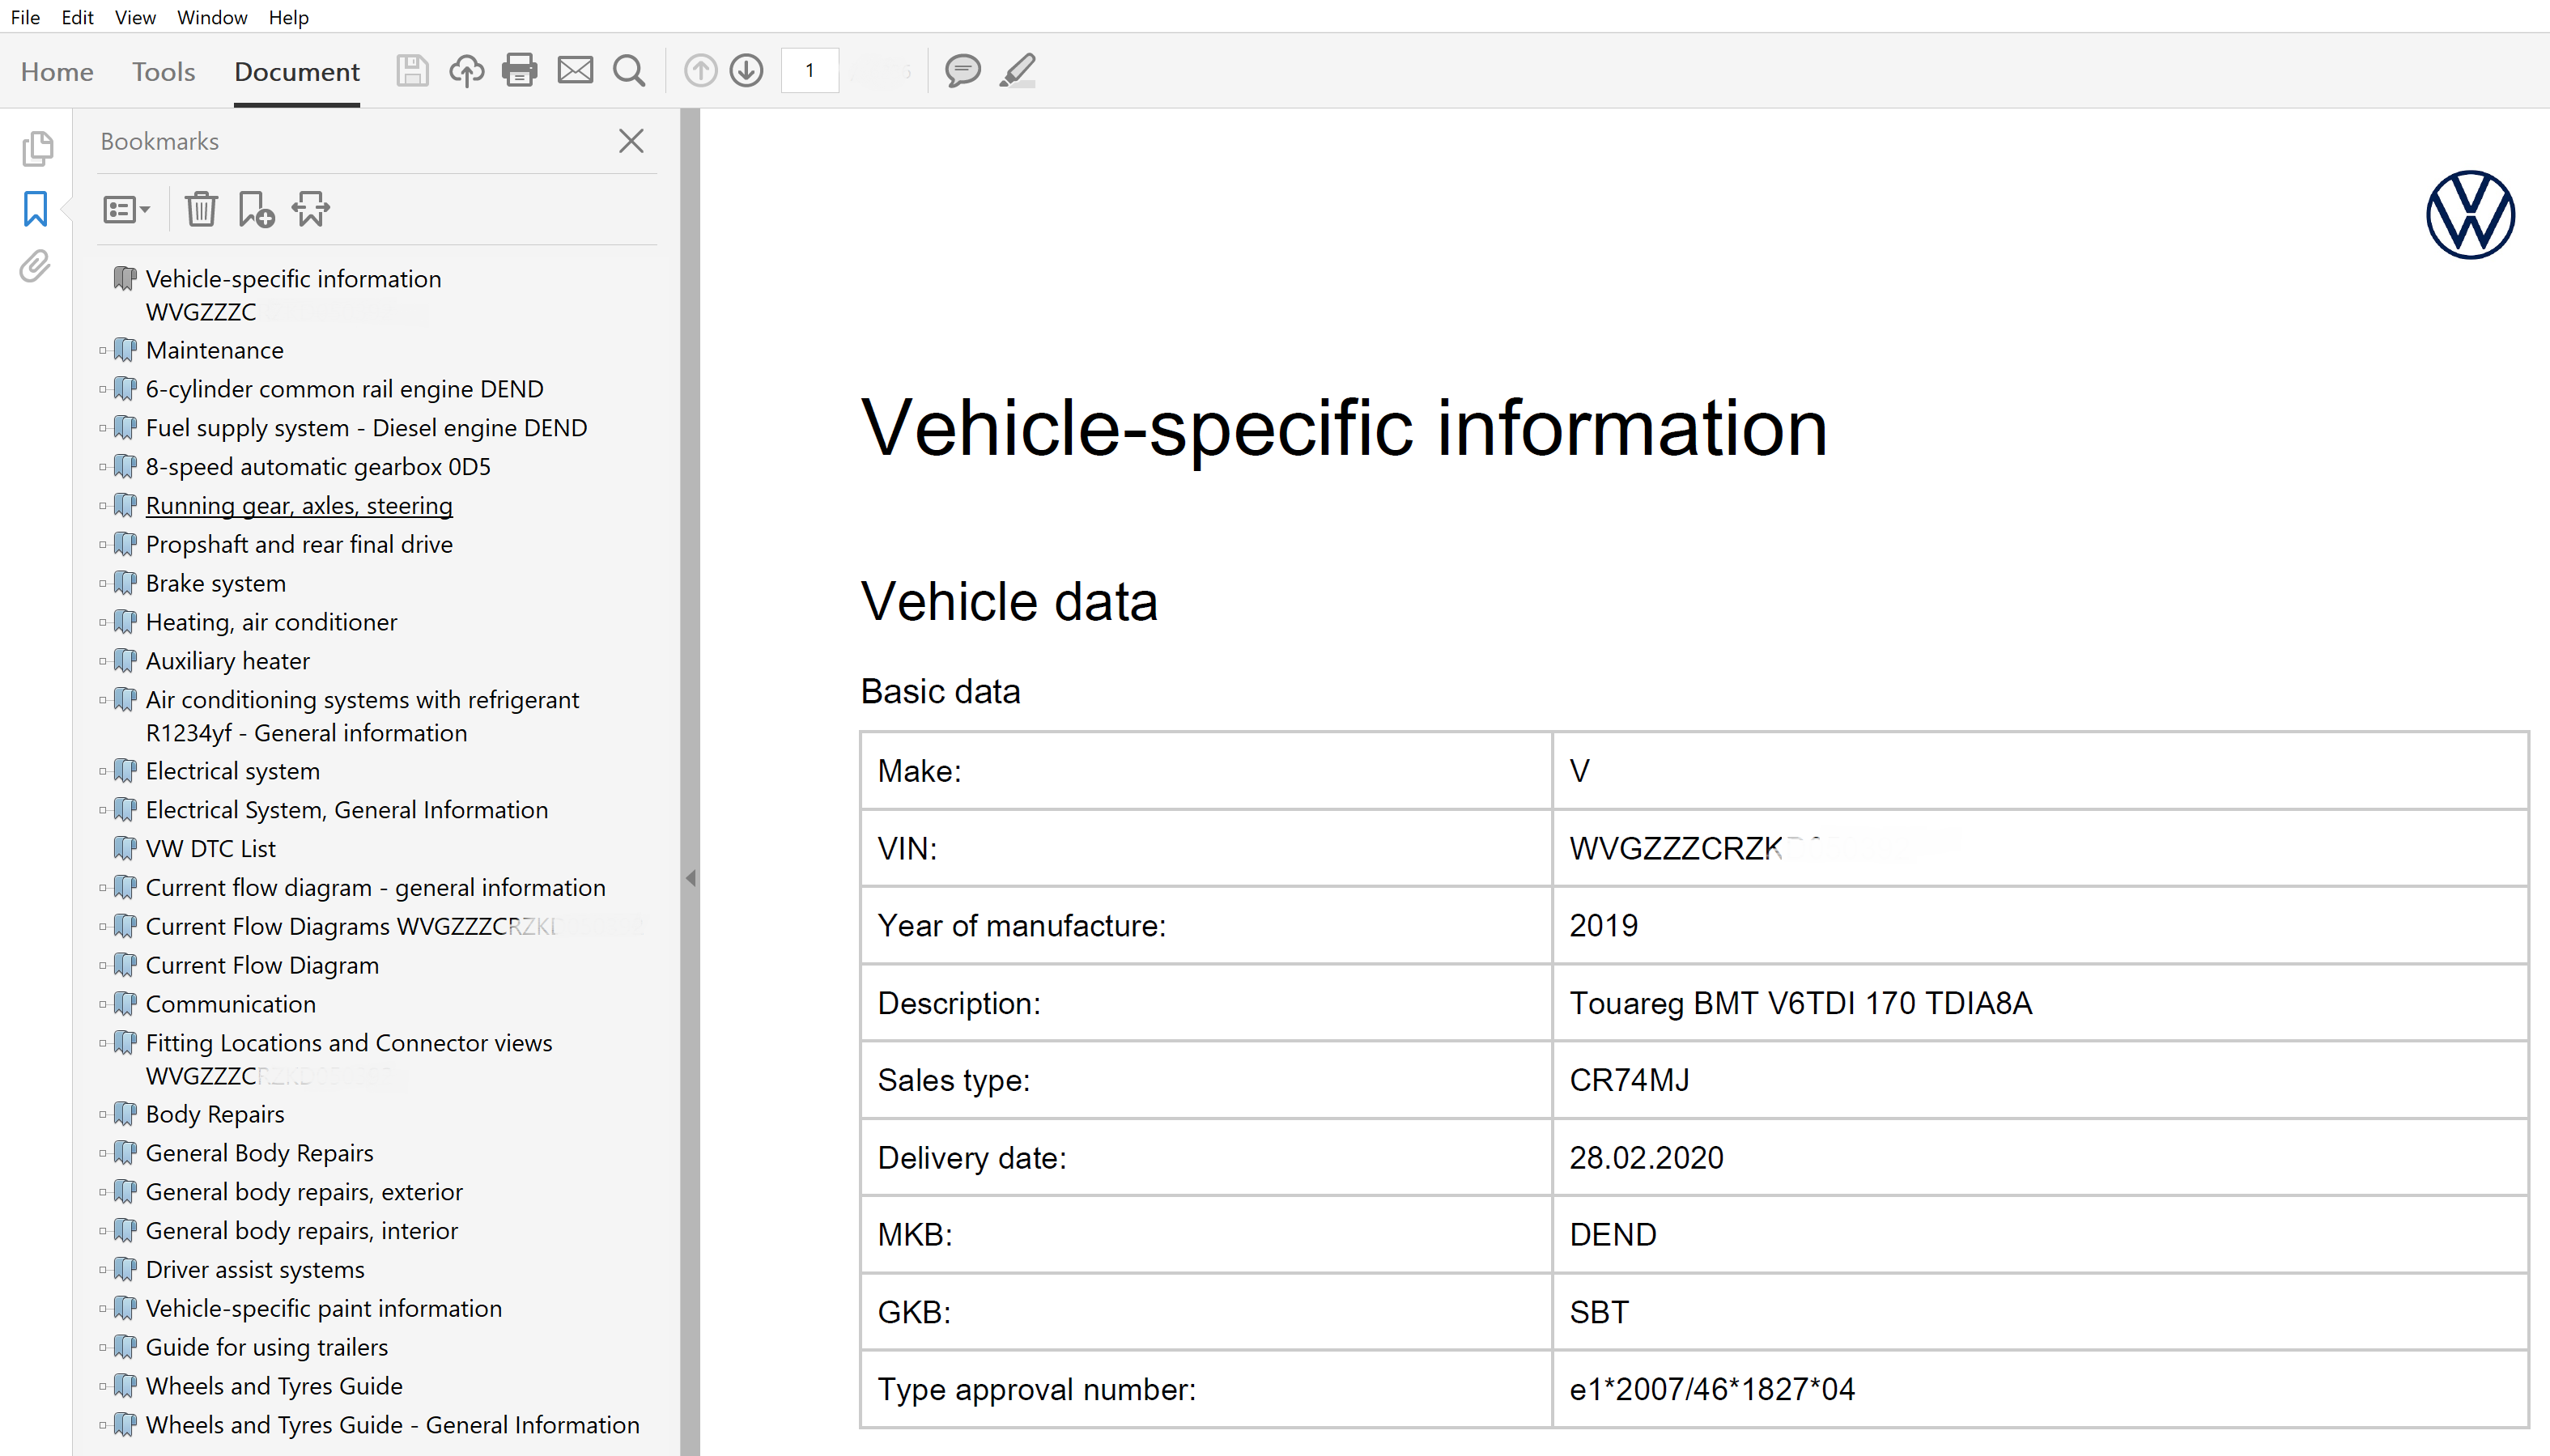
Task: Open the search magnifier tool
Action: pyautogui.click(x=629, y=71)
